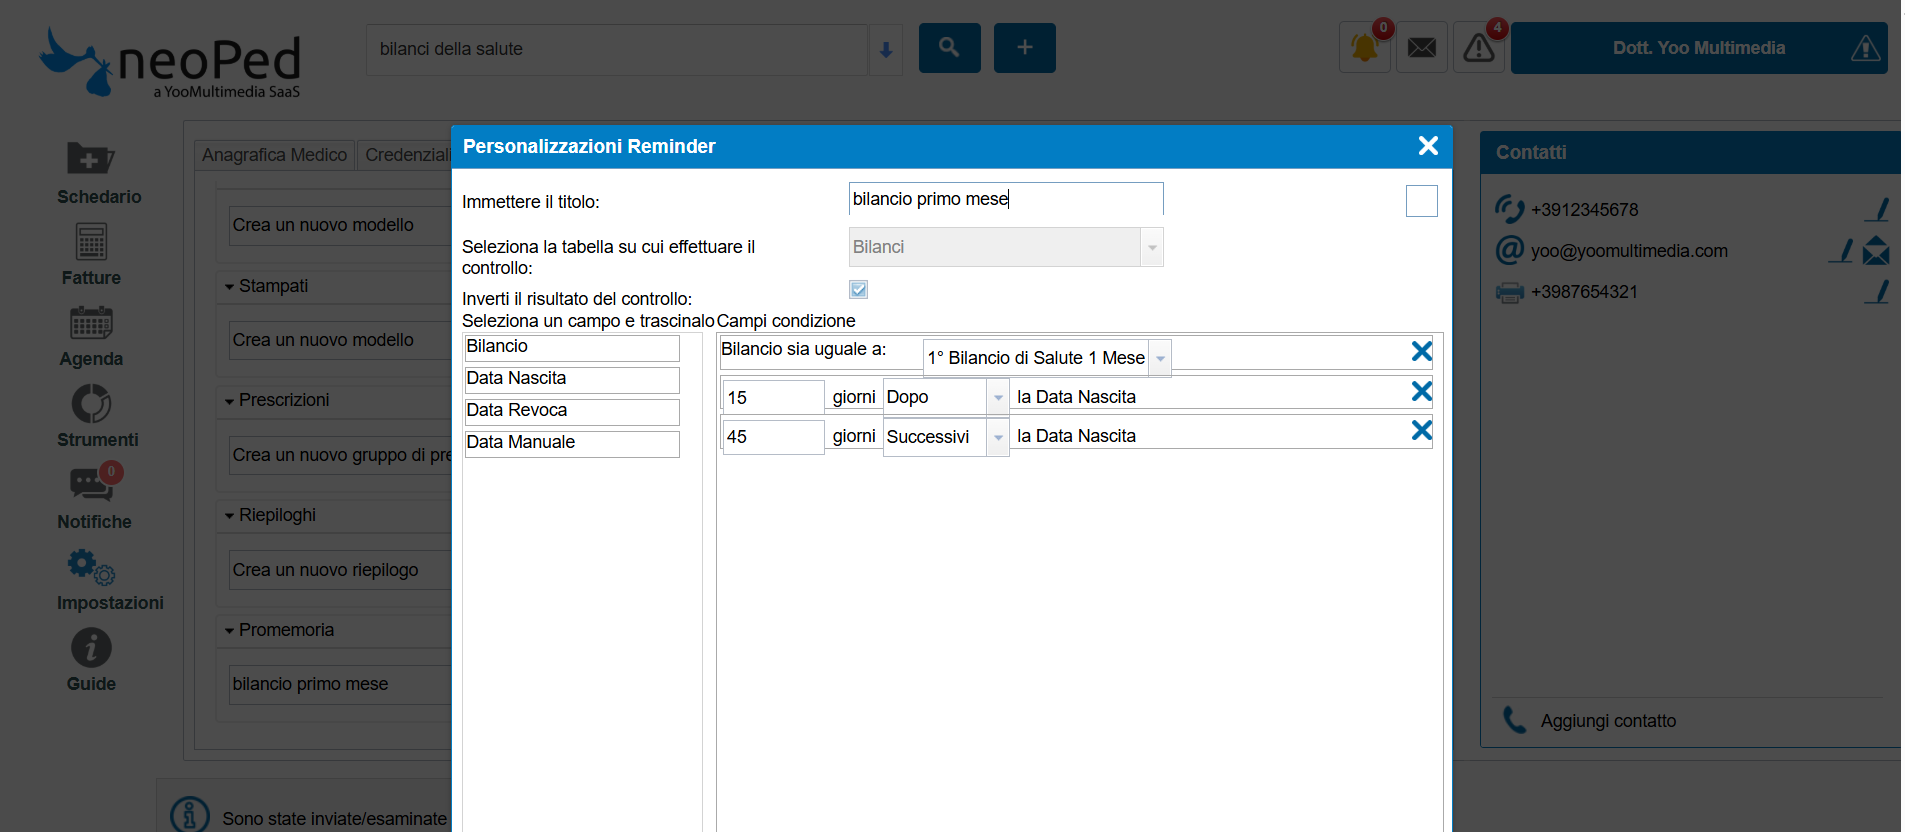Click the 'Dott. Yoo Multimedia' user button
This screenshot has height=832, width=1905.
point(1698,48)
